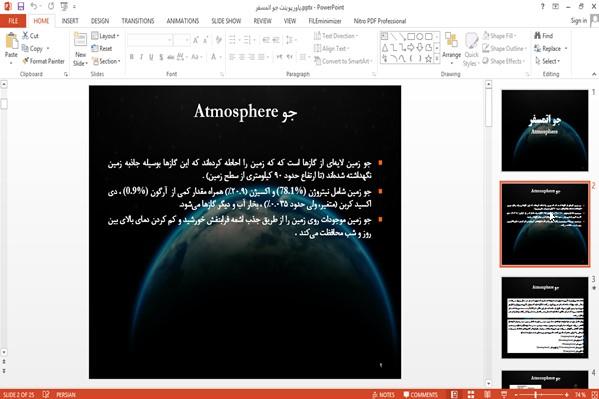The image size is (599, 399).
Task: Collapse the ribbon arrow
Action: click(594, 74)
